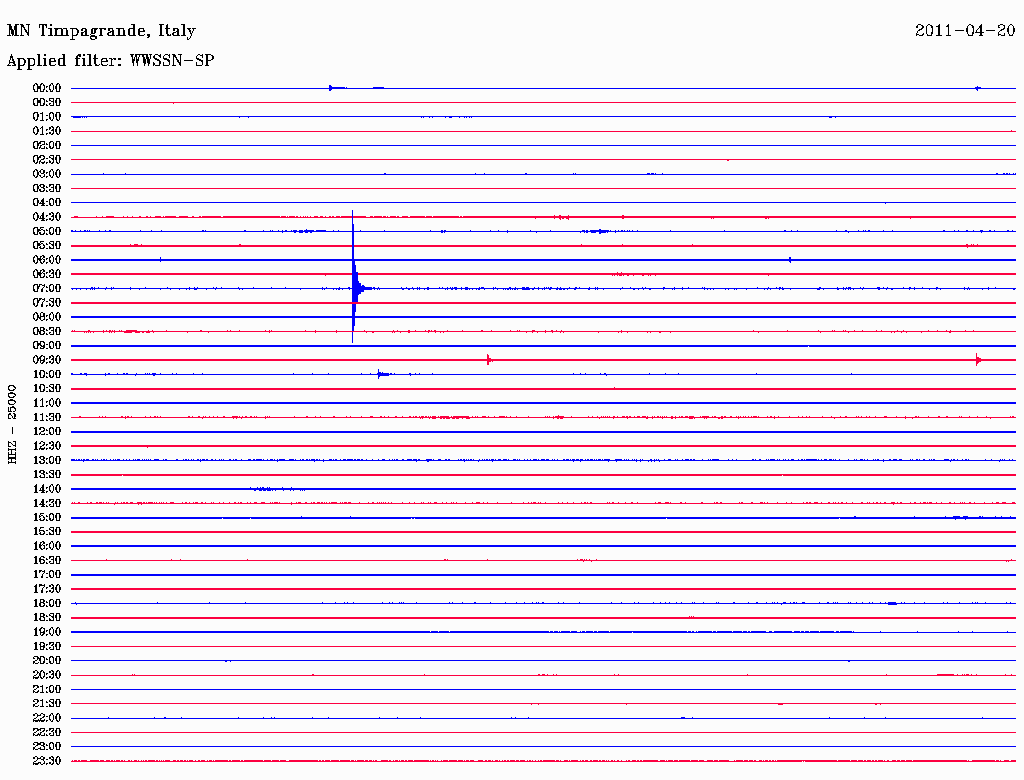Select the 23:30 time label
The width and height of the screenshot is (1024, 780).
[x=47, y=761]
